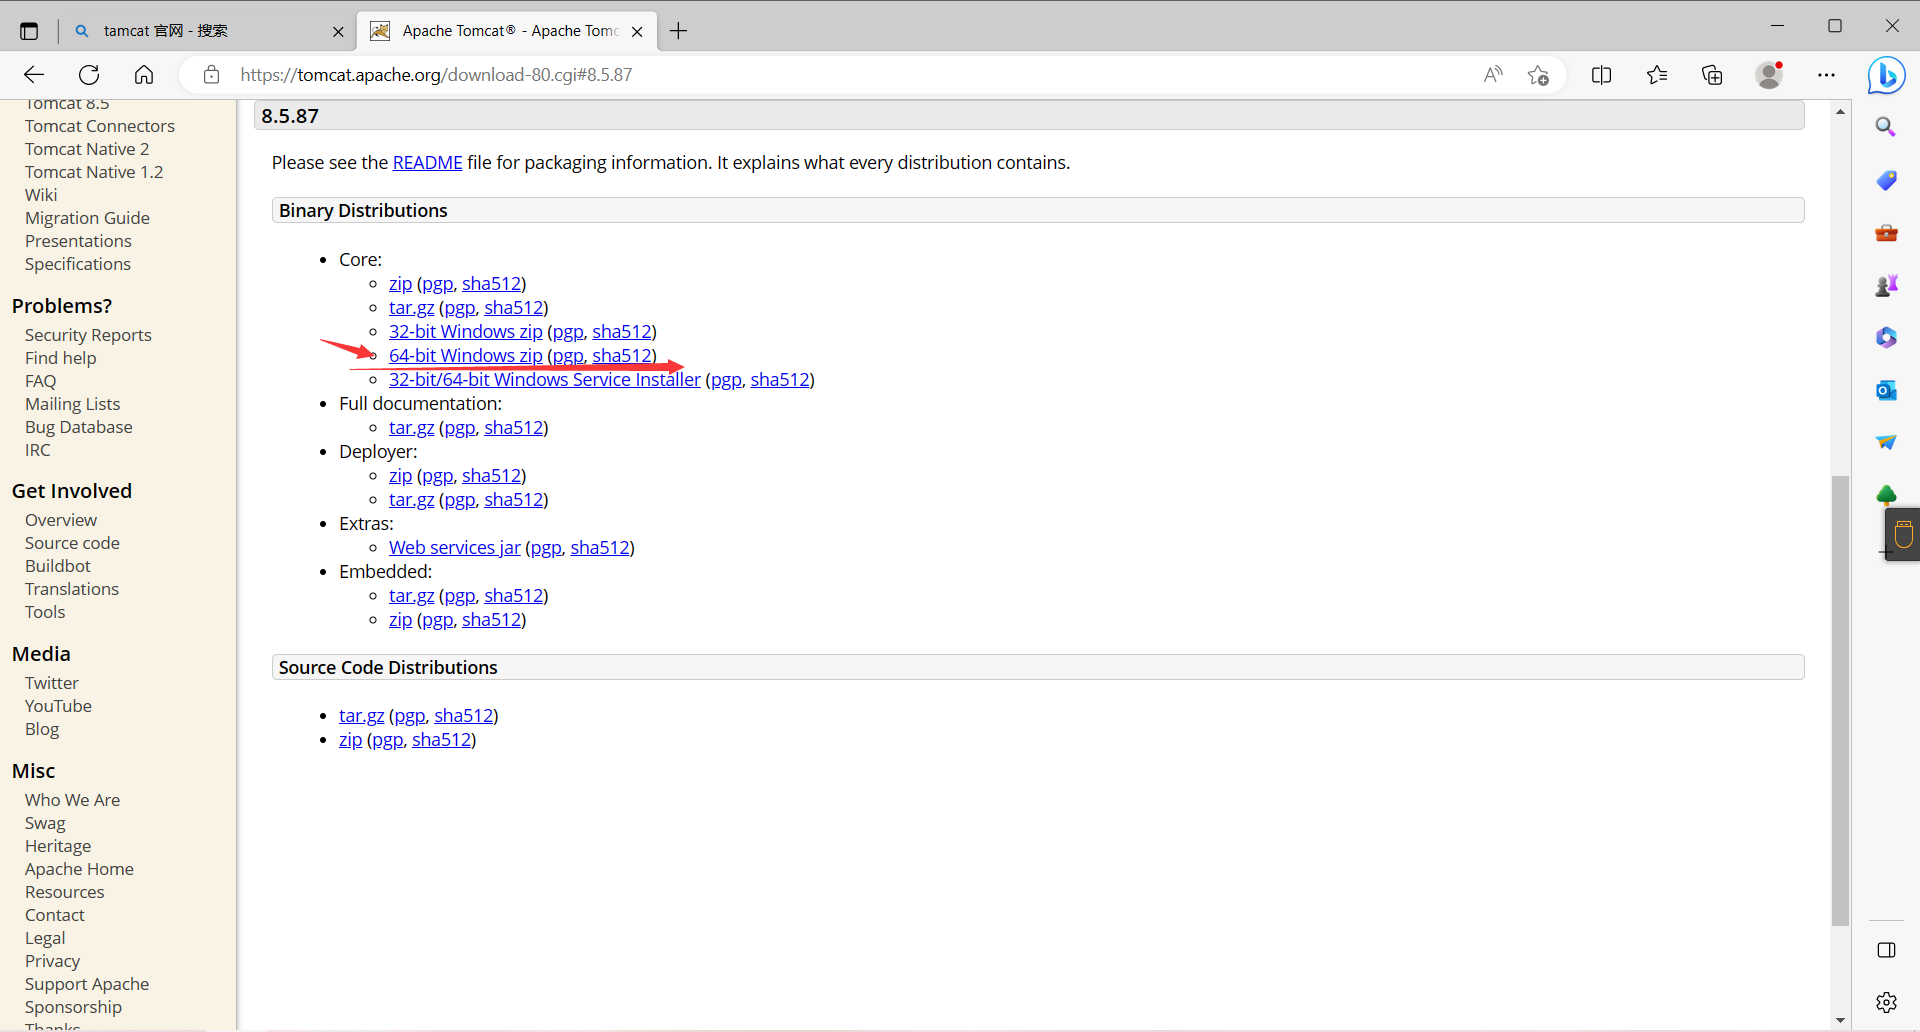Open Tomcat Connectors in the left menu
Screen dimensions: 1920x1032
[100, 126]
